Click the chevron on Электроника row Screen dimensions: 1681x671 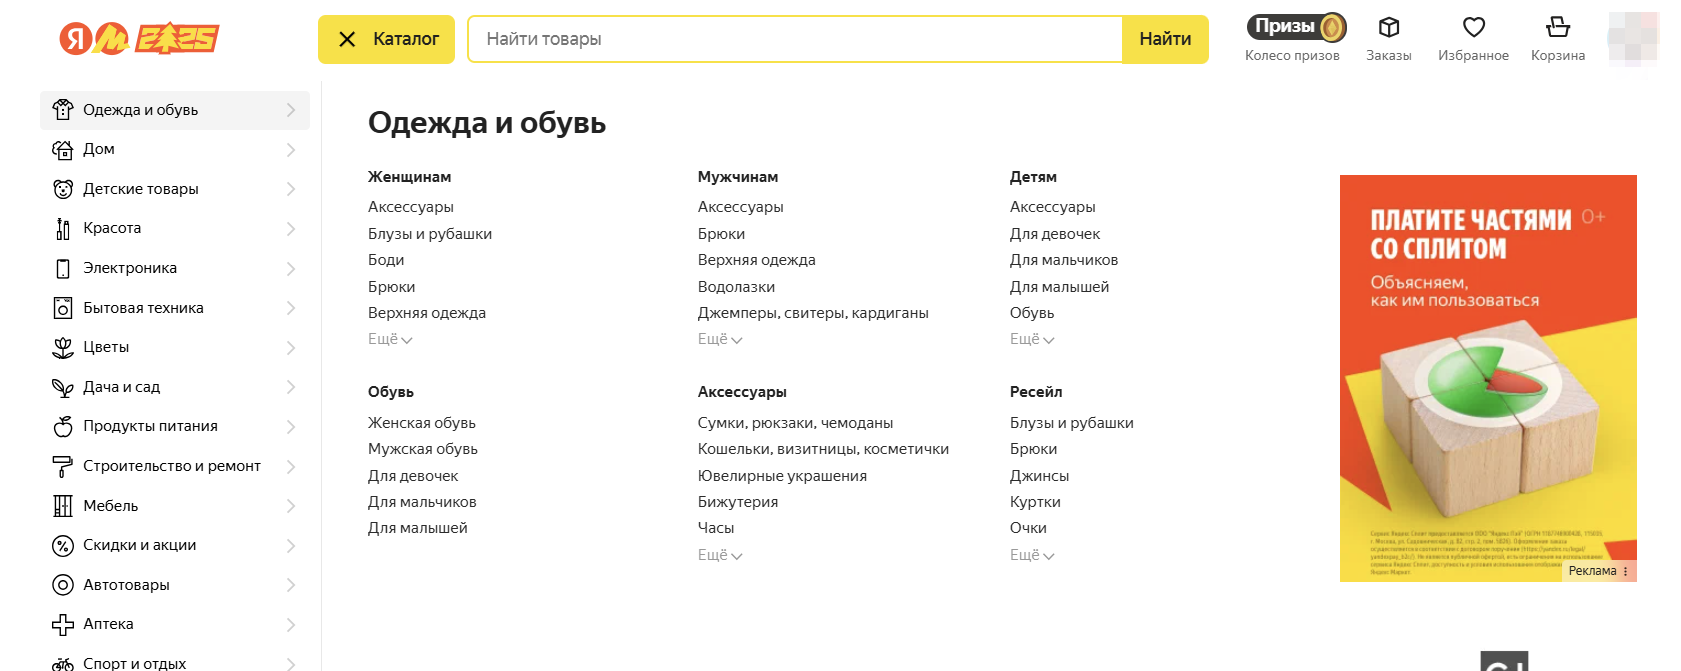(x=291, y=268)
